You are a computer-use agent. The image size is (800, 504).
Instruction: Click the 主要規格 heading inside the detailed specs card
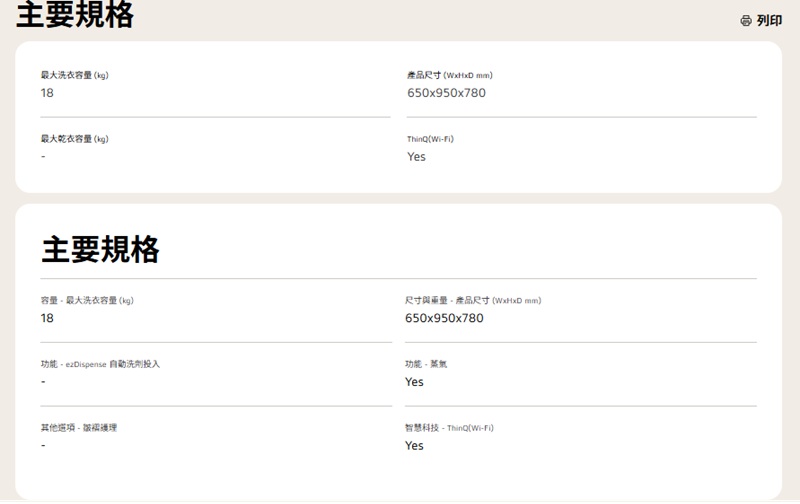pos(100,249)
